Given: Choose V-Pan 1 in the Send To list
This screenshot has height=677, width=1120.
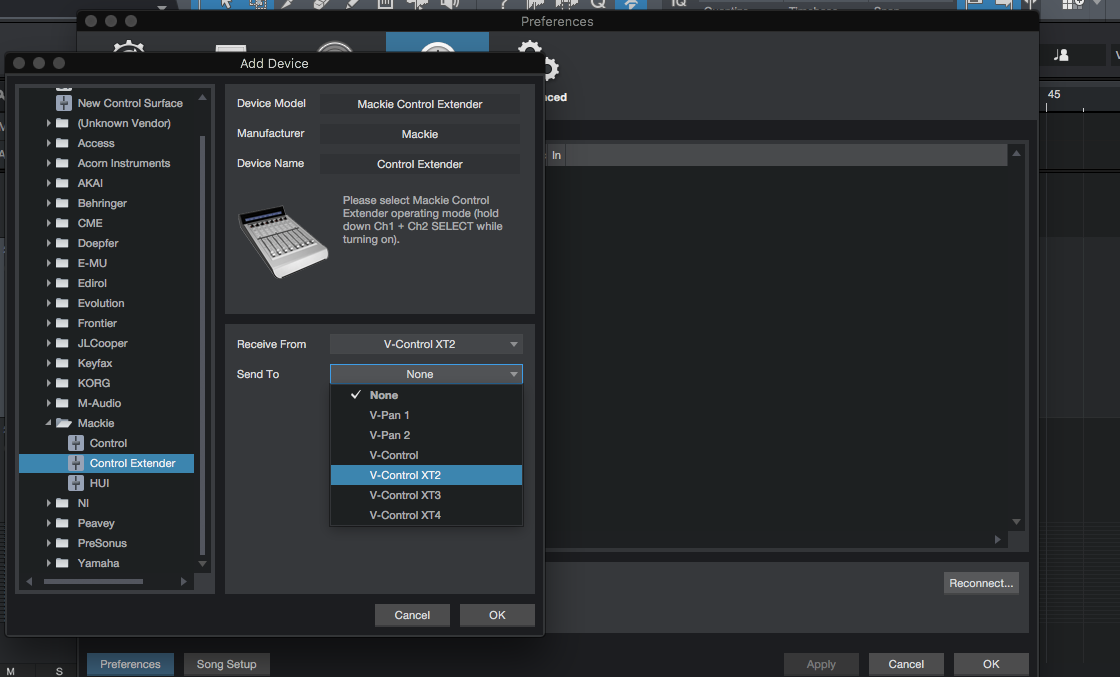Looking at the screenshot, I should point(426,415).
